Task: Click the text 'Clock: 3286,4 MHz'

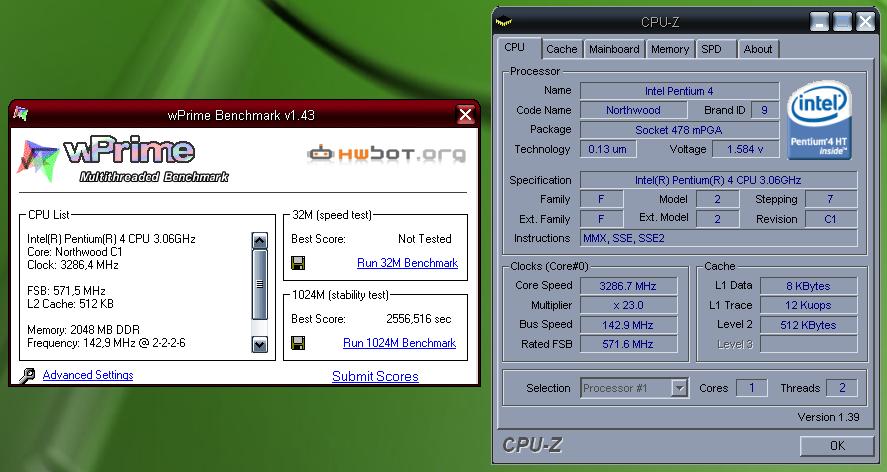Action: pos(72,265)
